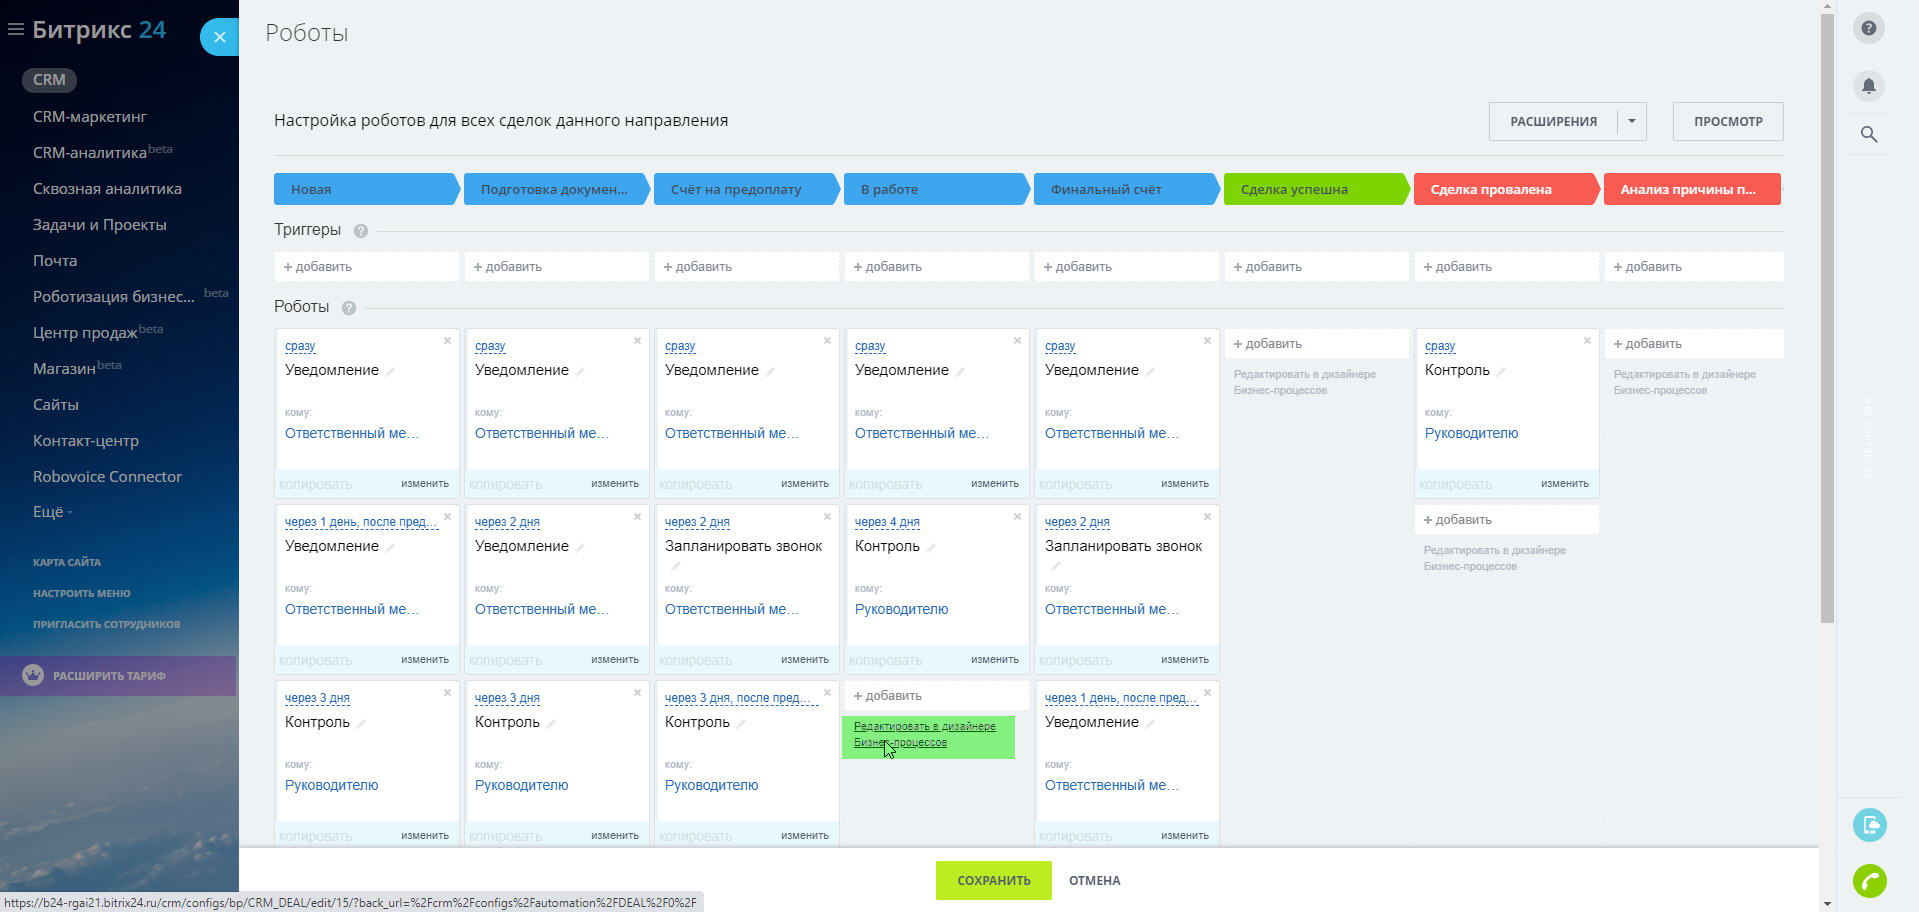The height and width of the screenshot is (912, 1919).
Task: Select the Новая stage header
Action: click(366, 189)
